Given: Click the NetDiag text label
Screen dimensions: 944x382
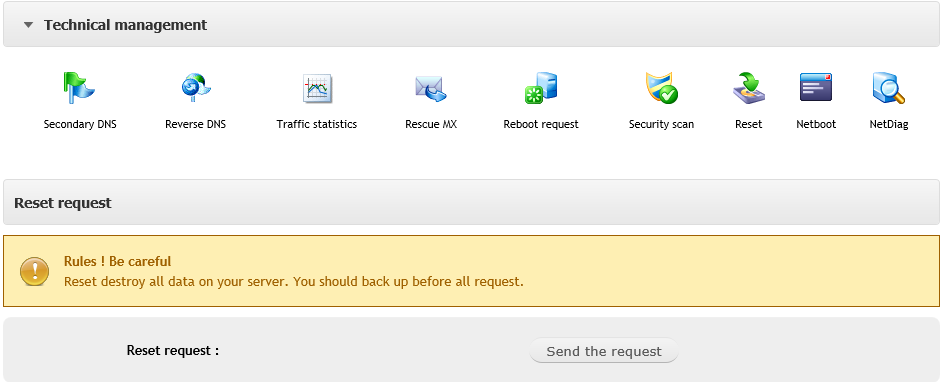Looking at the screenshot, I should point(889,125).
